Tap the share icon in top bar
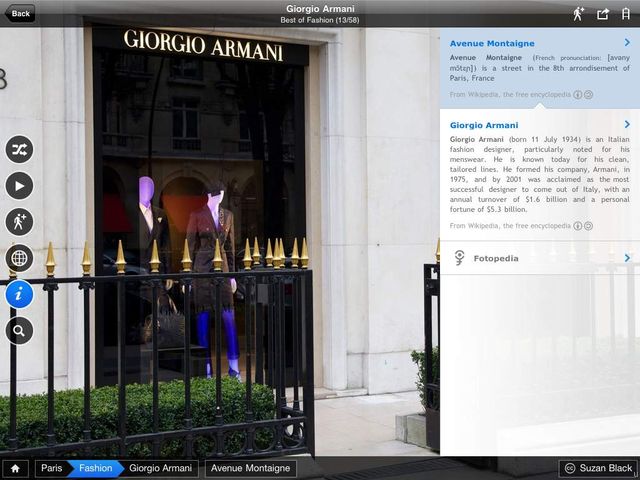This screenshot has height=480, width=640. click(x=603, y=14)
